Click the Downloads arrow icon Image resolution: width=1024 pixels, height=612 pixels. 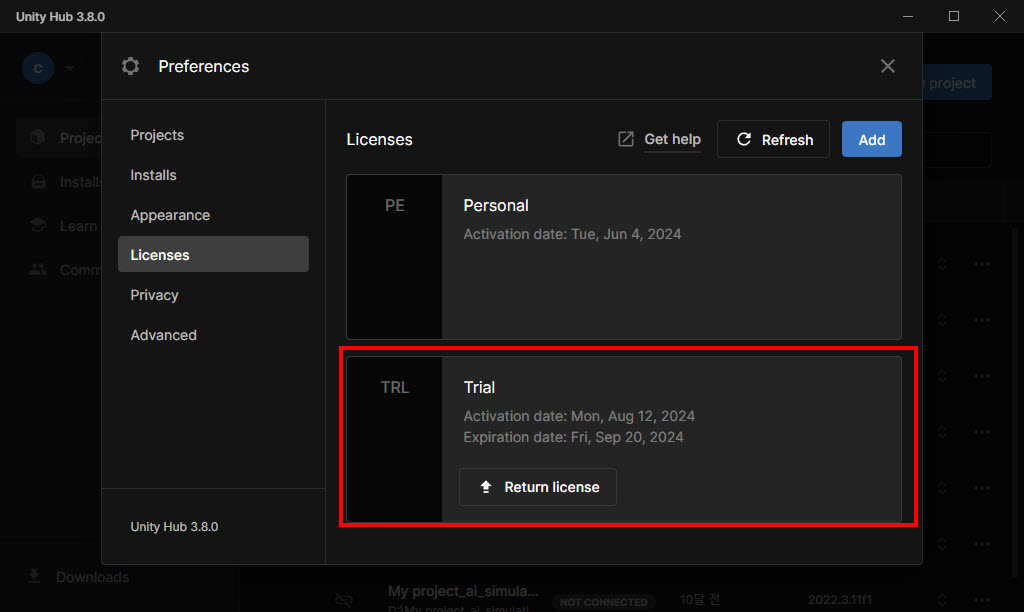tap(35, 576)
